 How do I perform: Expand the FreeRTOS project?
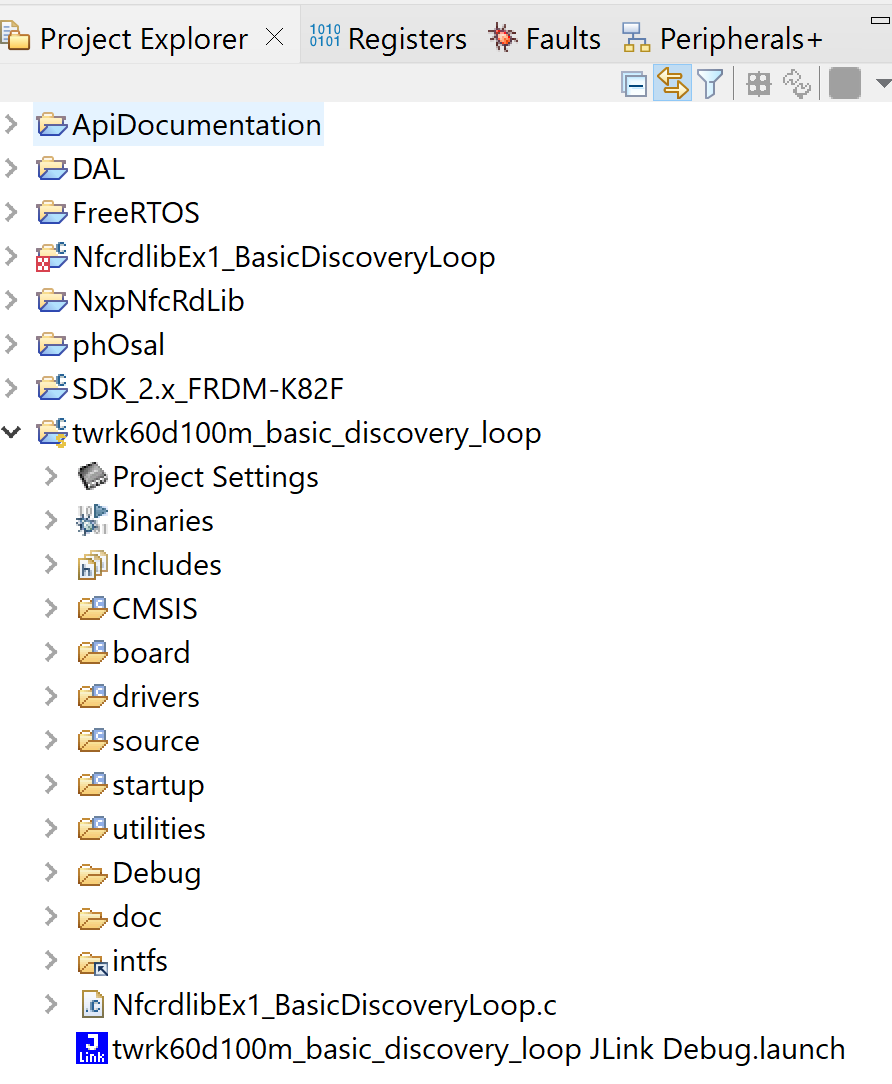13,212
